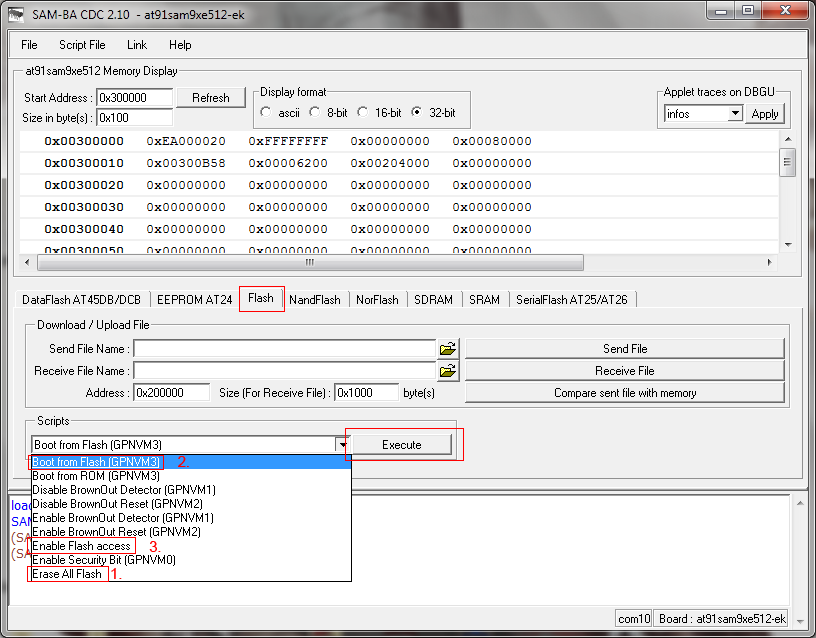Choose Enable BrownOut Detector (GPNVM1) script
This screenshot has height=638, width=816.
click(x=191, y=518)
